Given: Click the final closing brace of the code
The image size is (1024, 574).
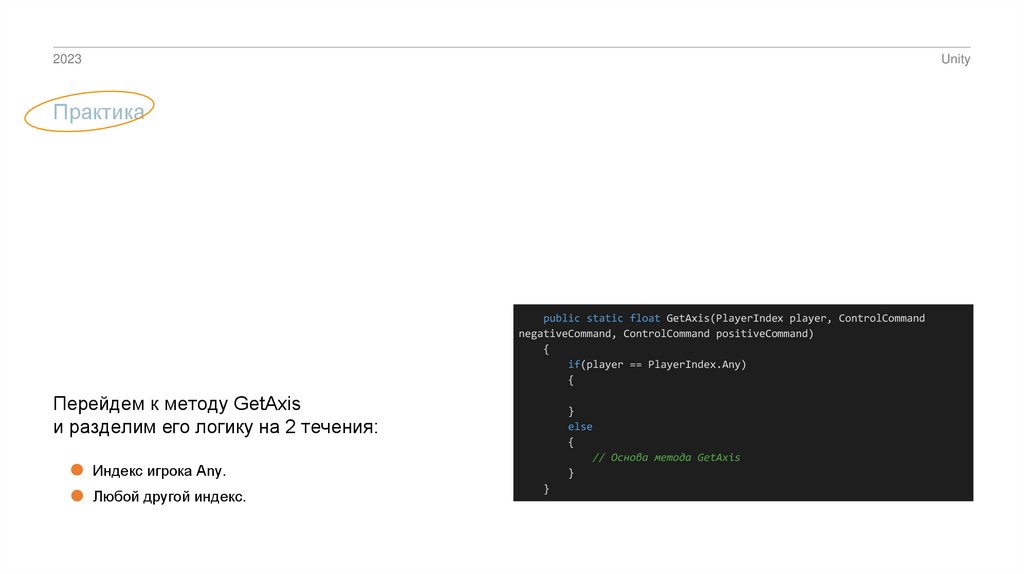Looking at the screenshot, I should coord(547,488).
